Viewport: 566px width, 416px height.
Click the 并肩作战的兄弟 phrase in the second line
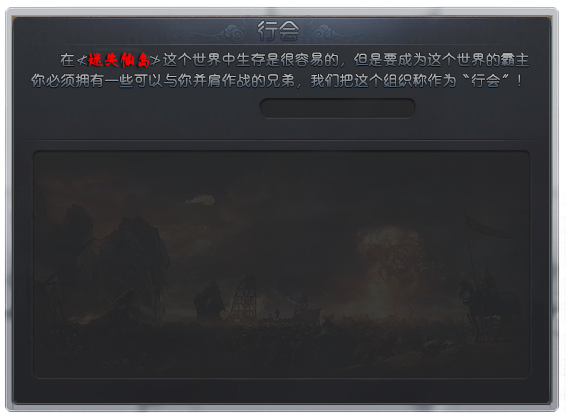(244, 81)
